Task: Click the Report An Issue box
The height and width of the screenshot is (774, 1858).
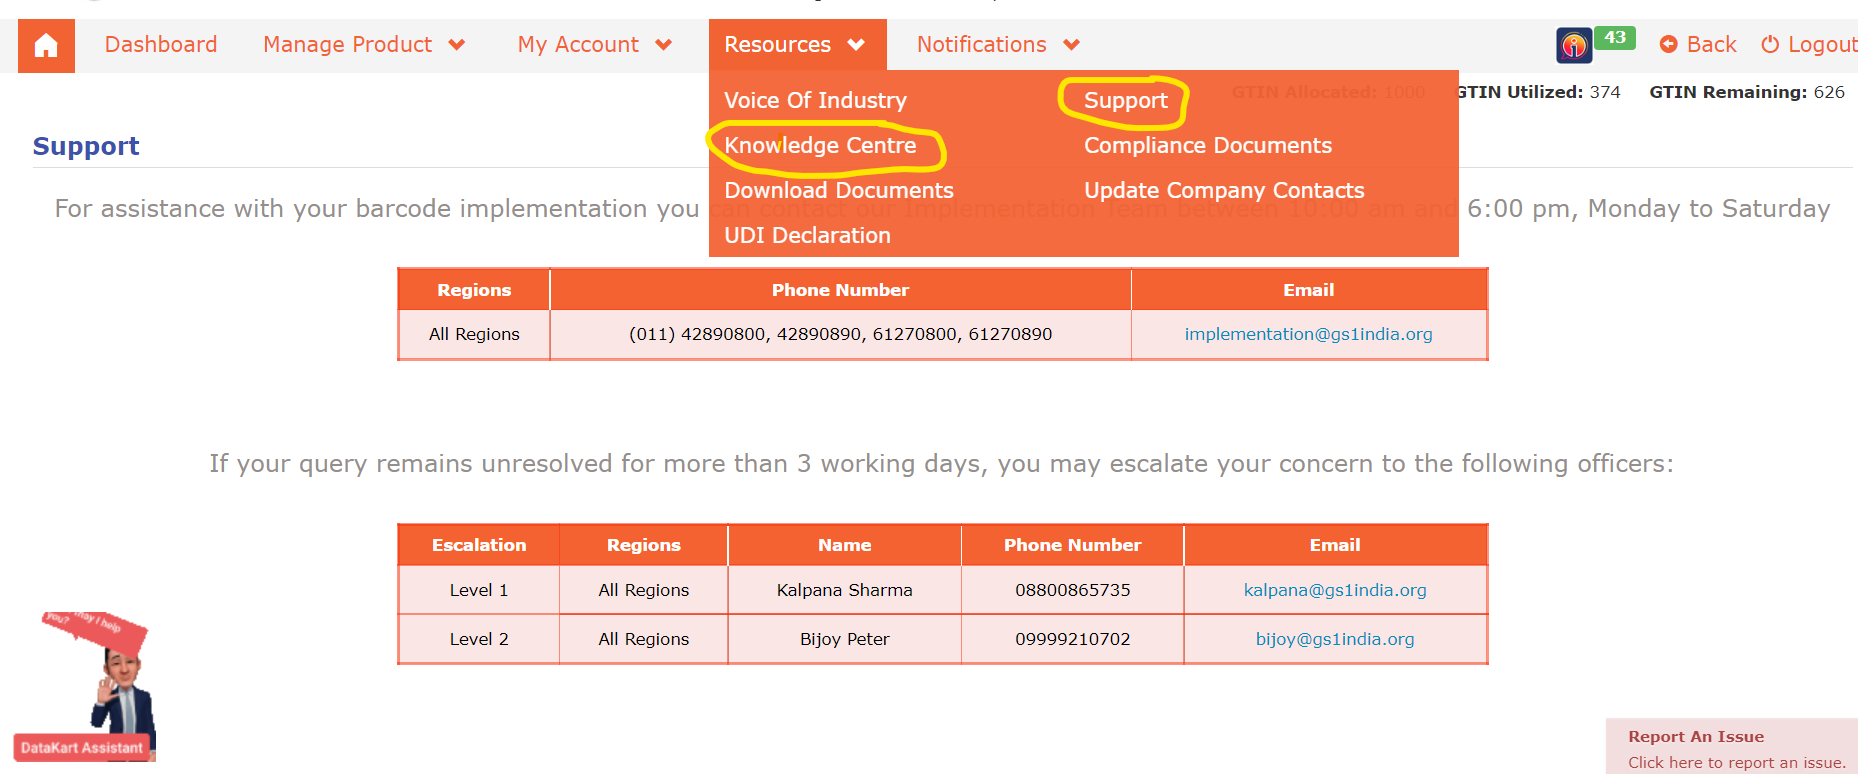Action: [x=1732, y=746]
